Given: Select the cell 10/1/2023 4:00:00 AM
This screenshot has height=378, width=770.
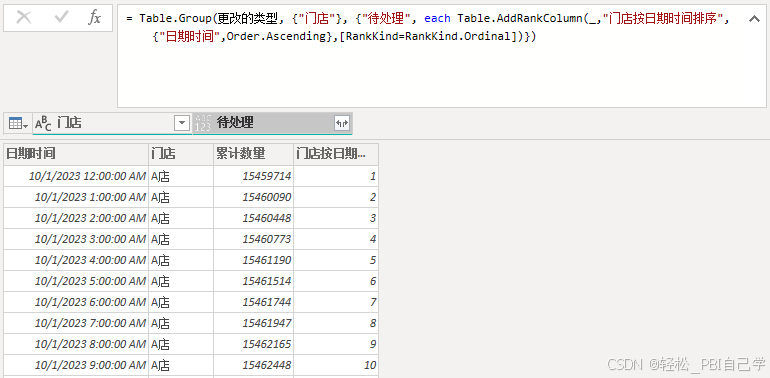Looking at the screenshot, I should [x=76, y=260].
